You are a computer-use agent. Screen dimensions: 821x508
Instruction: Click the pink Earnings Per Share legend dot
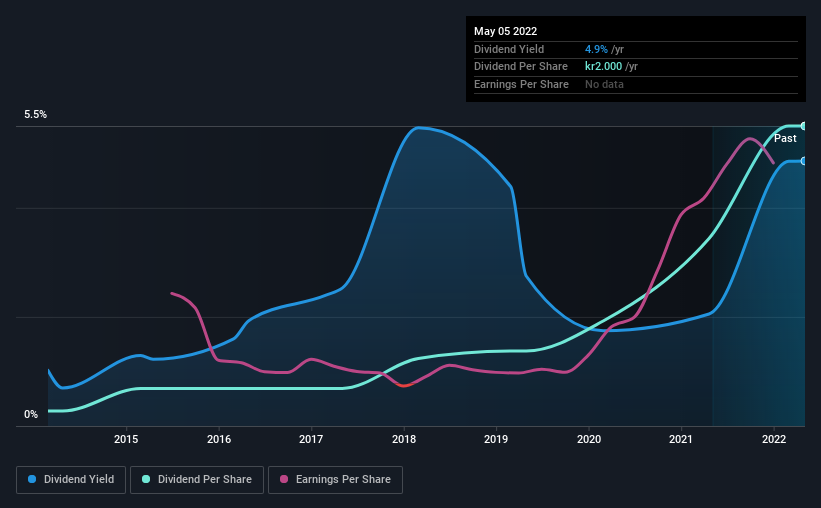(x=284, y=479)
